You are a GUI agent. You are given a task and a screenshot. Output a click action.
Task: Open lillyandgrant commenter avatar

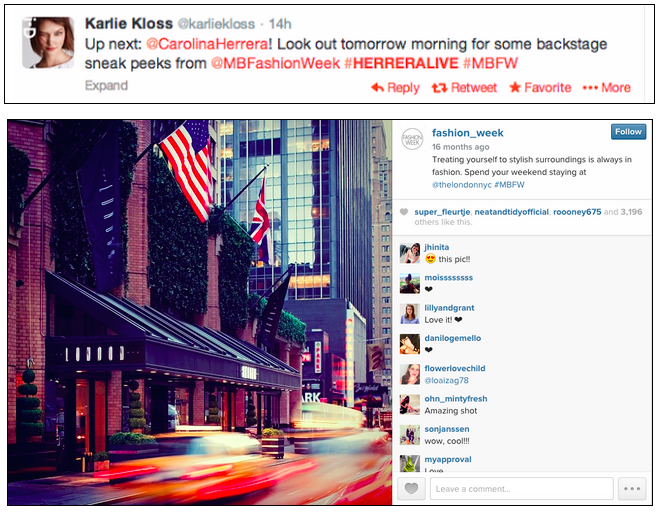410,314
